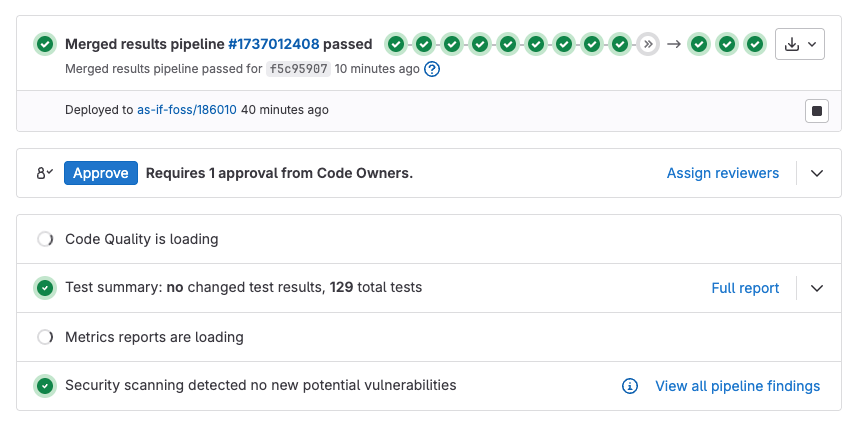Click the last downstream pipeline status icon
855x421 pixels.
(755, 44)
